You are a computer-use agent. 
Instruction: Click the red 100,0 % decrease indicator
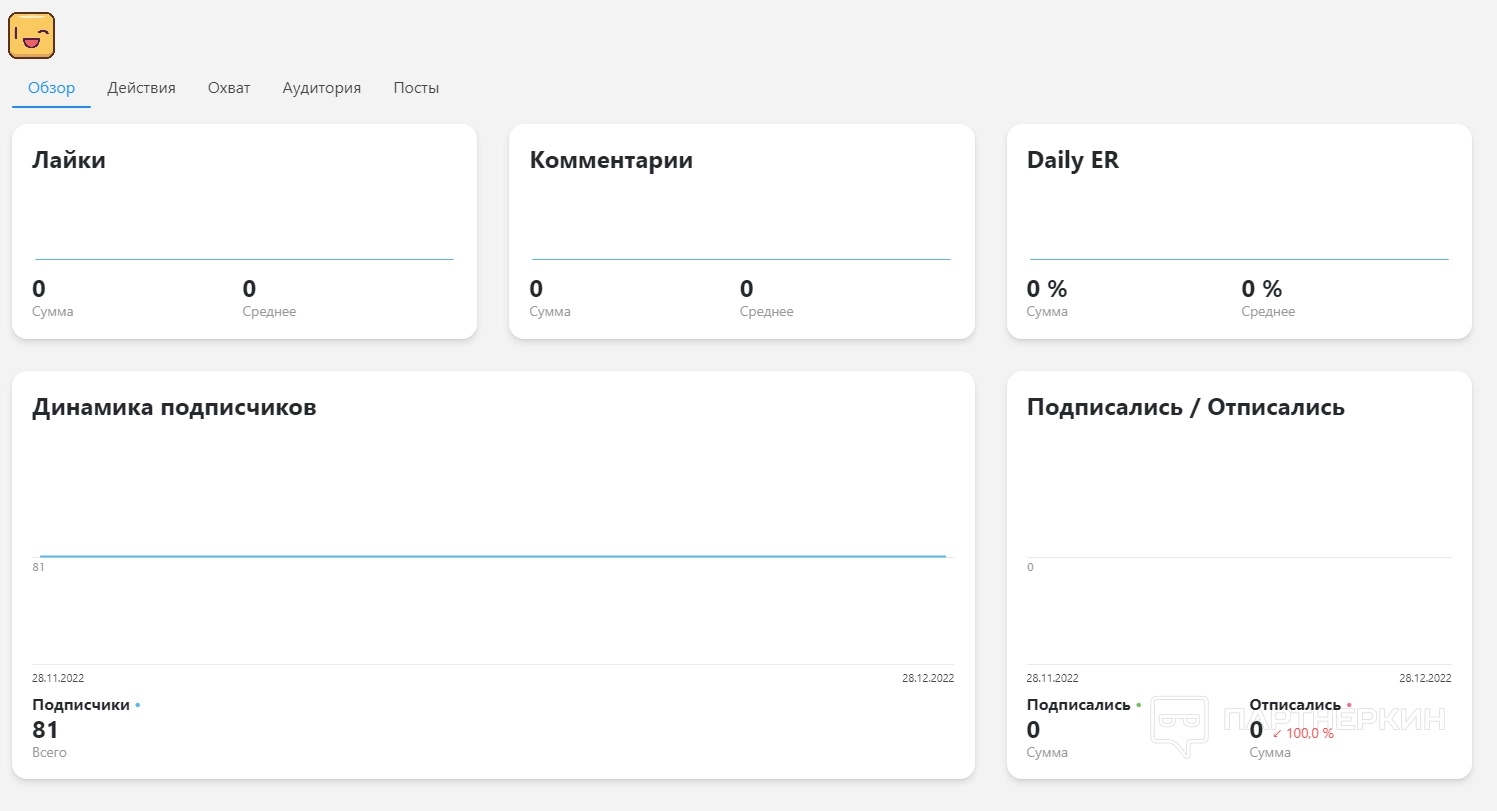pyautogui.click(x=1303, y=733)
